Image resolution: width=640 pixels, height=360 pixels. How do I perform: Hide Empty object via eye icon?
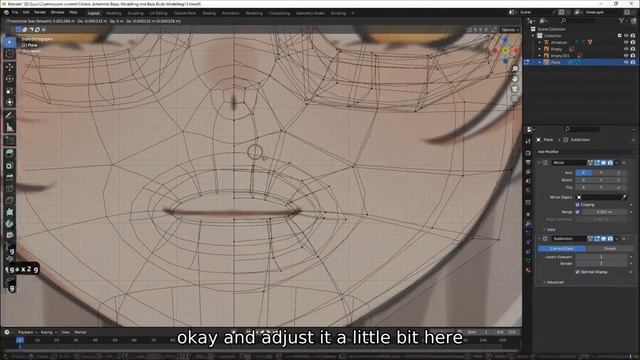pyautogui.click(x=626, y=49)
